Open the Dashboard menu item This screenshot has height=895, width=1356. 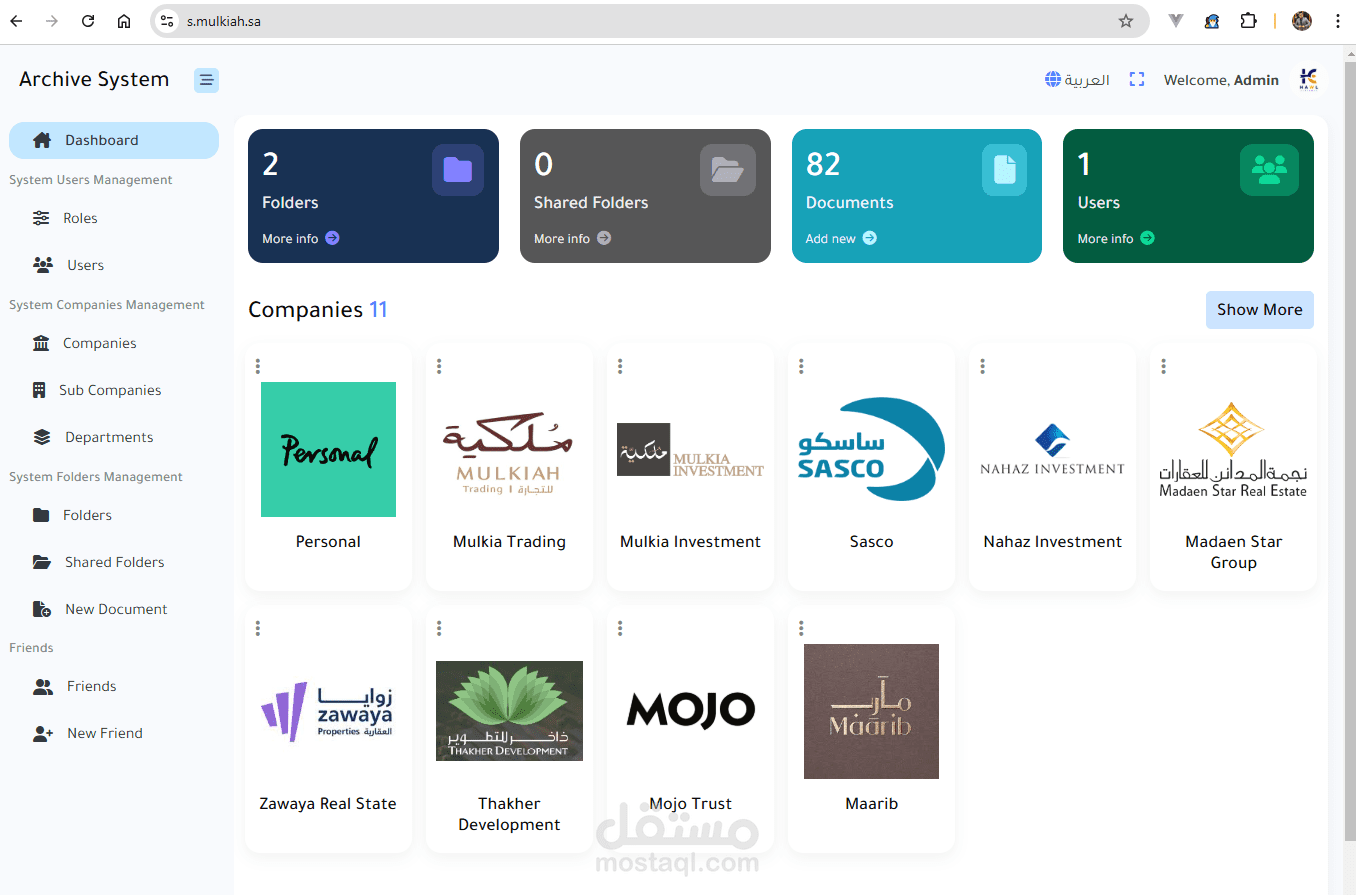coord(114,140)
